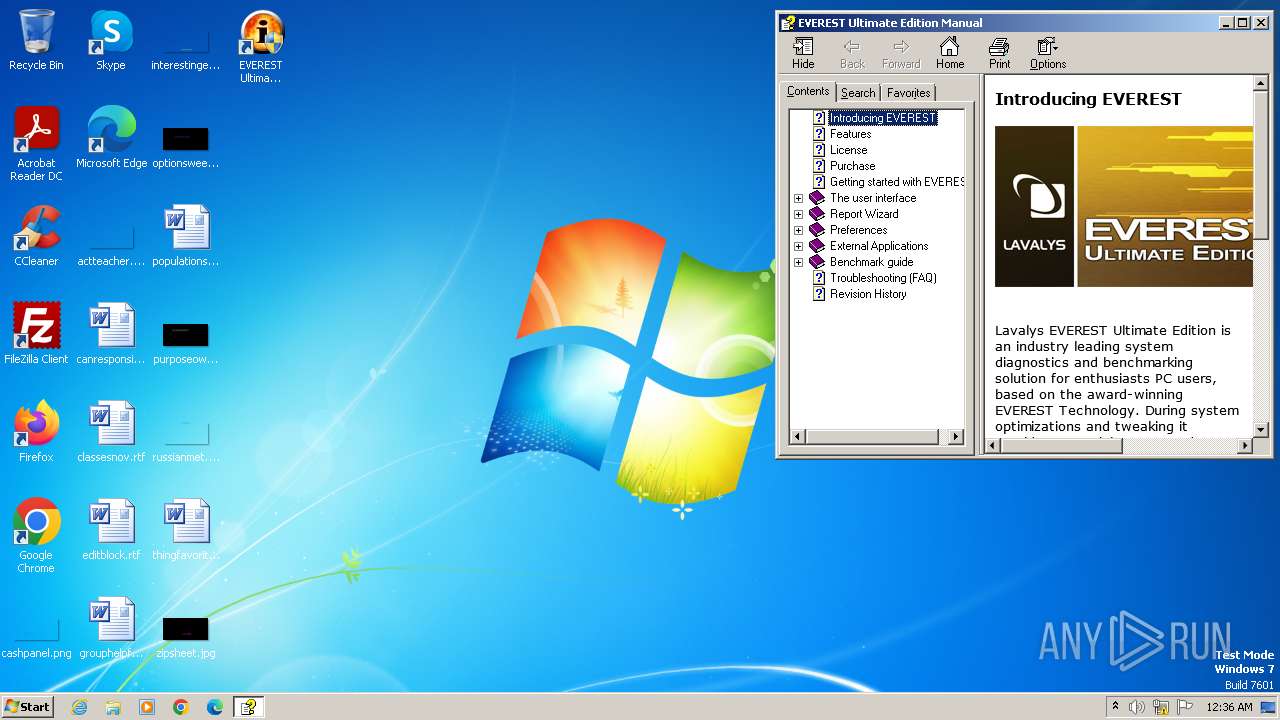The image size is (1280, 720).
Task: Print the current help topic
Action: click(x=999, y=53)
